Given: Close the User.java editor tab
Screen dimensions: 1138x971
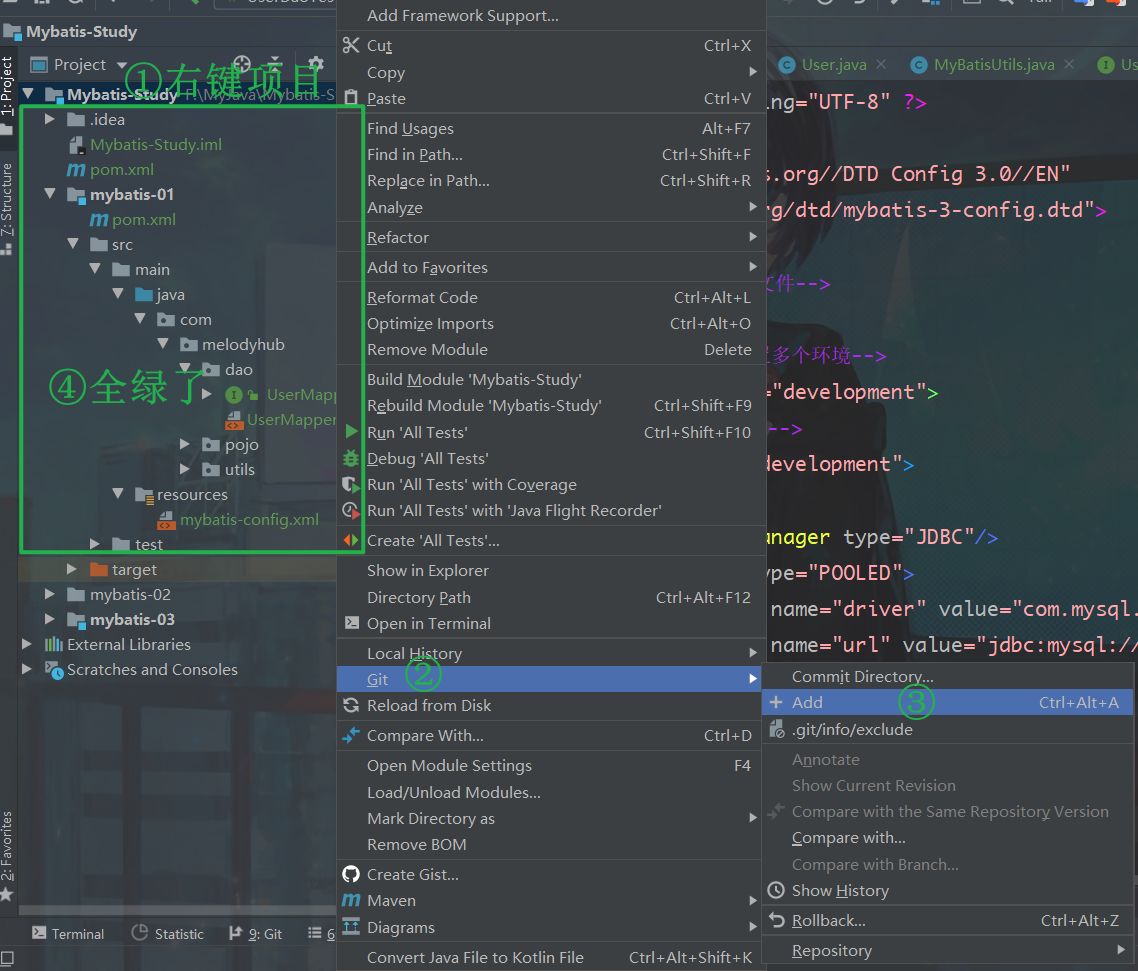Looking at the screenshot, I should point(880,64).
